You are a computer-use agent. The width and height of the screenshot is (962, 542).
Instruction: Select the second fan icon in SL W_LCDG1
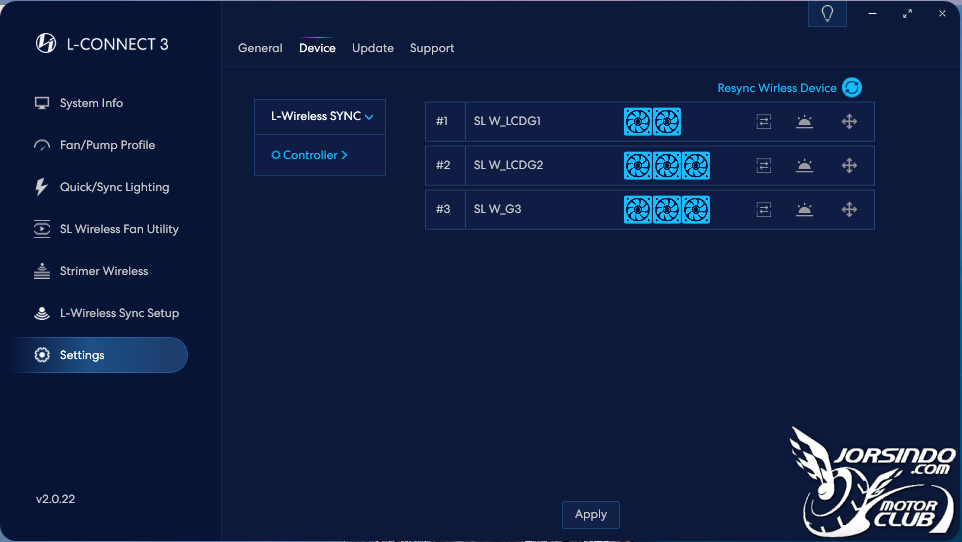[x=667, y=122]
